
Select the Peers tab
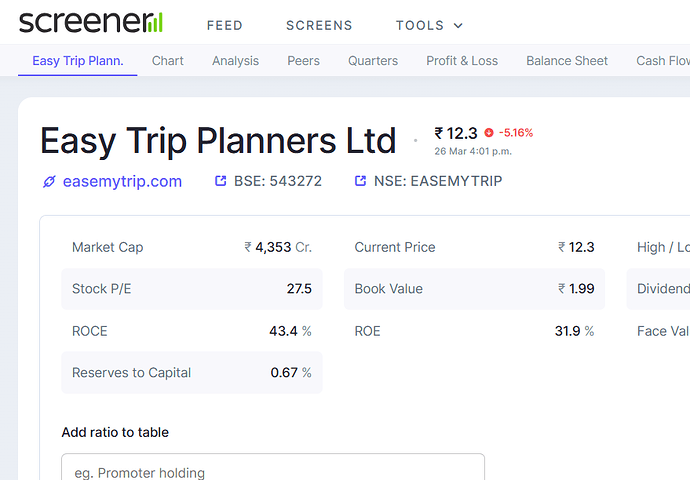[304, 61]
